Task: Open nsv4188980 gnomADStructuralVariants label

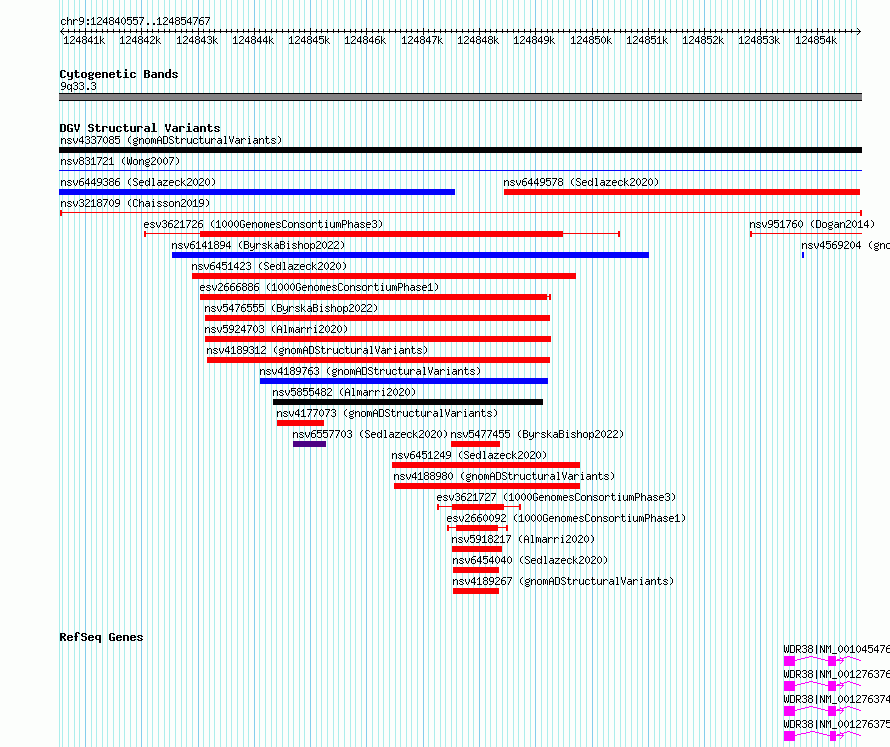Action: click(504, 476)
